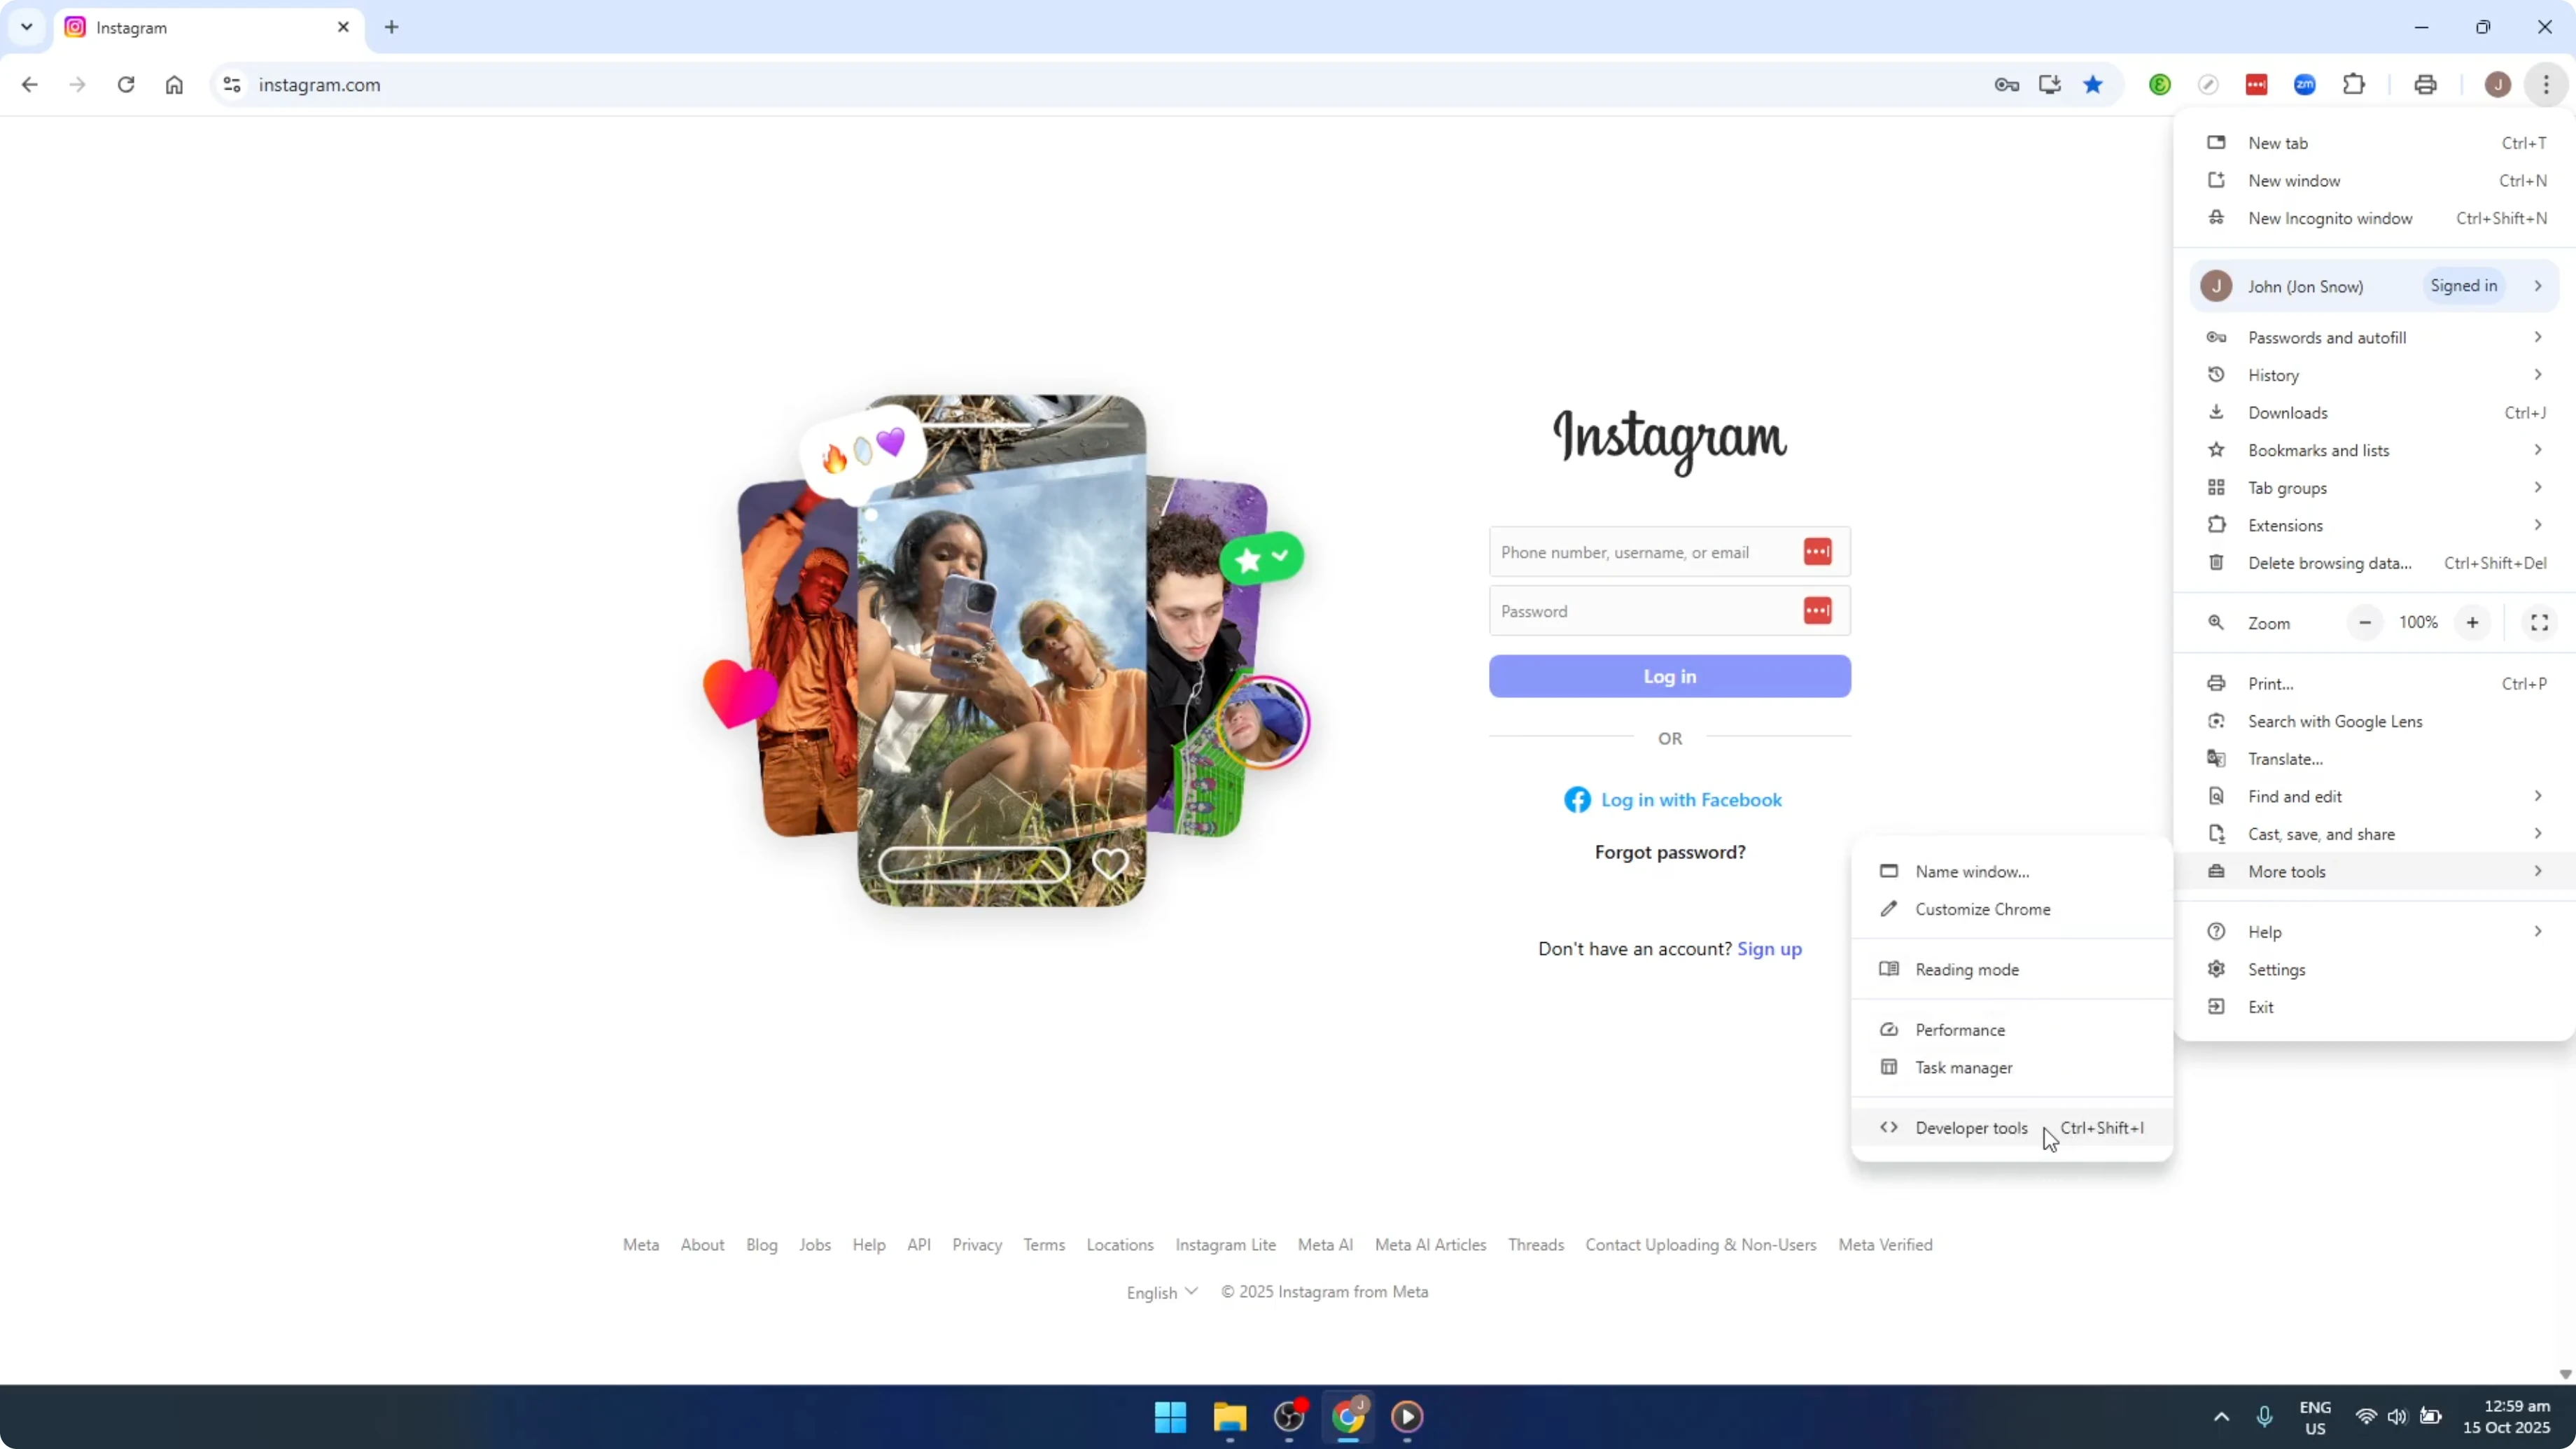Open the Grammarly extension icon
Screen dimensions: 2576x1449
(2160, 85)
